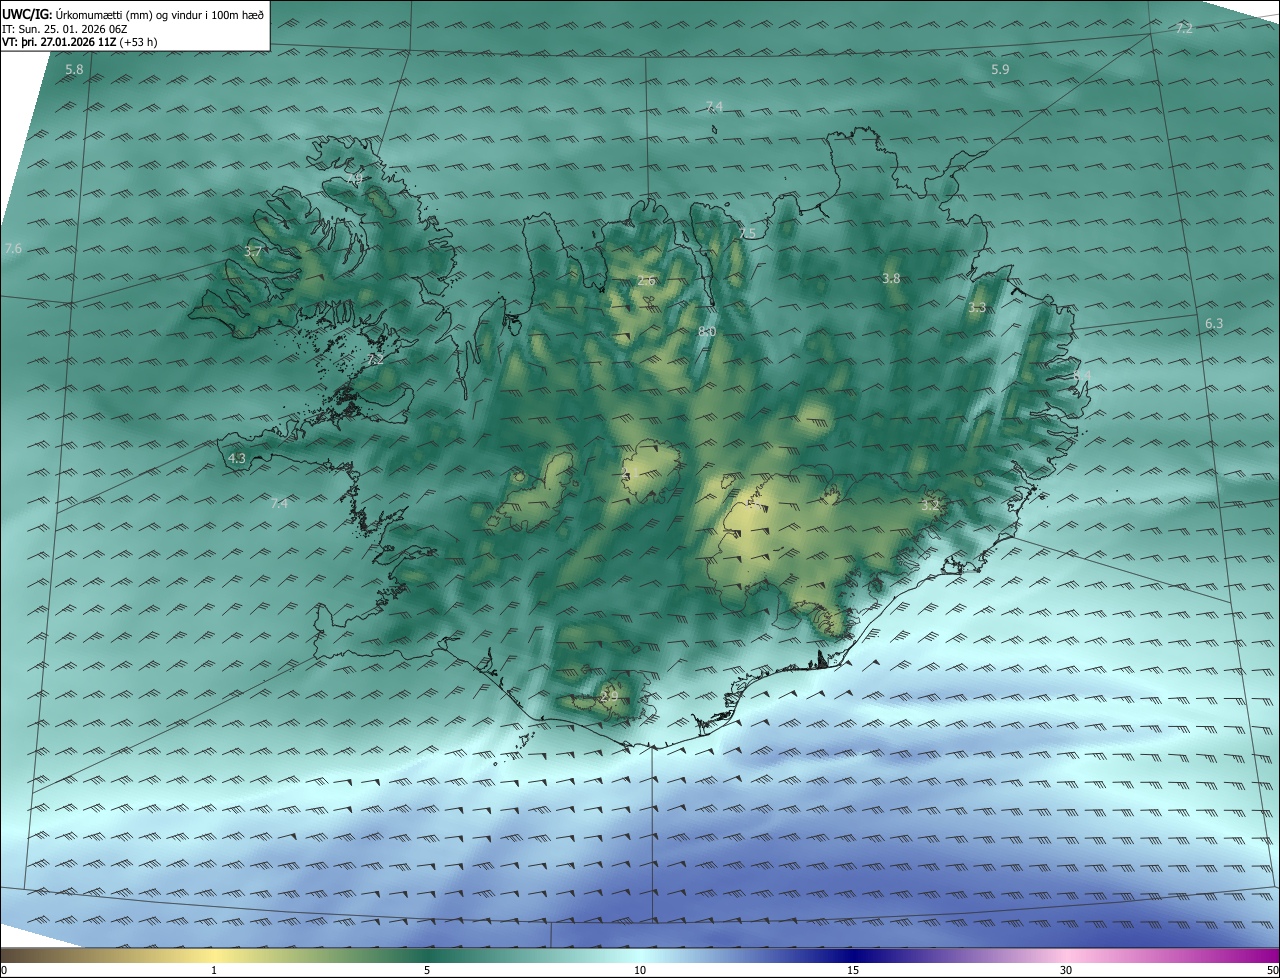Click the 6.3 value label
Image resolution: width=1280 pixels, height=978 pixels.
(x=1214, y=324)
